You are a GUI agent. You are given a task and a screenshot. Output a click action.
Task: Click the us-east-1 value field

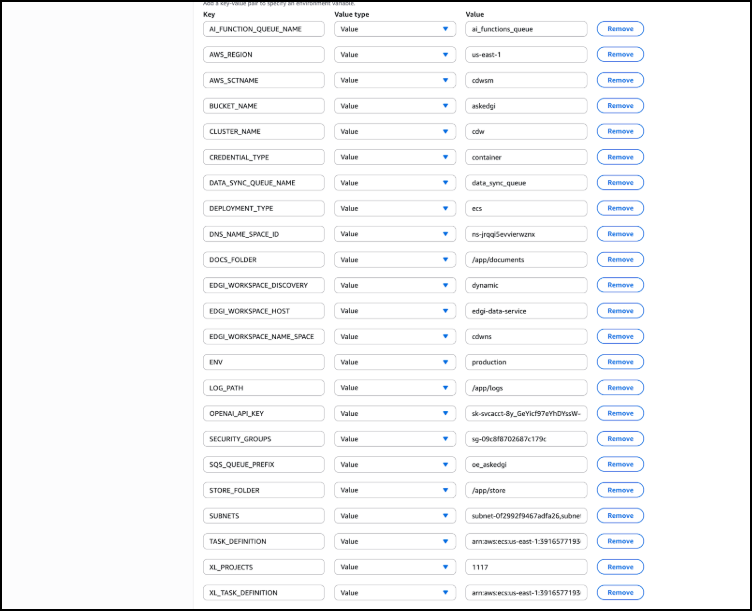pos(526,55)
